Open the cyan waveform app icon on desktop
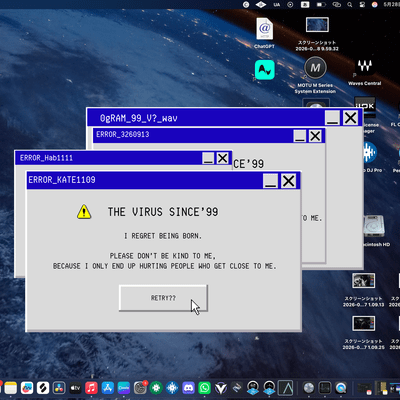The width and height of the screenshot is (400, 400). pyautogui.click(x=265, y=70)
